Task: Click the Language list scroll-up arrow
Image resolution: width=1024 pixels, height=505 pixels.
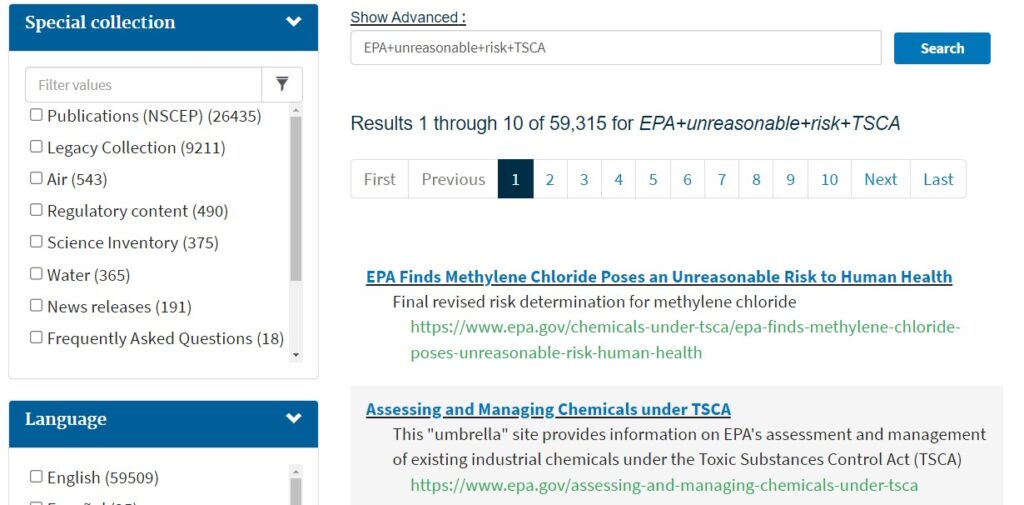Action: [x=296, y=471]
